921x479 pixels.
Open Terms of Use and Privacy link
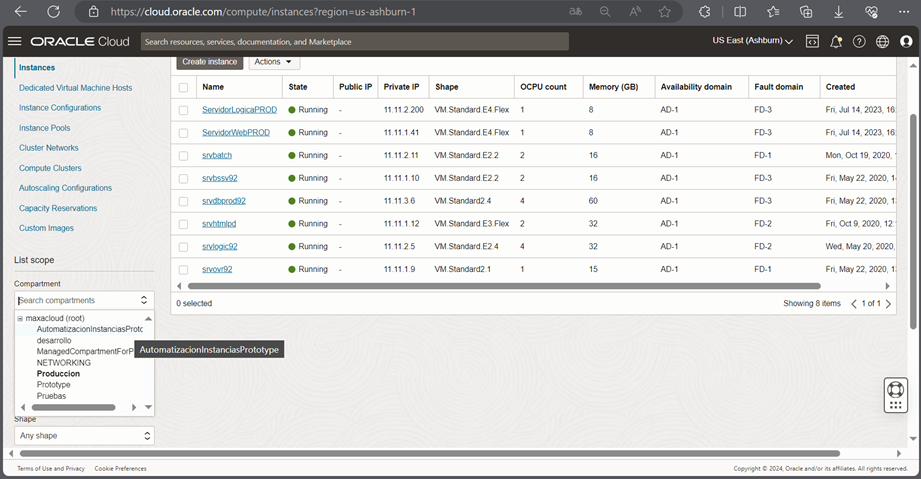click(51, 468)
